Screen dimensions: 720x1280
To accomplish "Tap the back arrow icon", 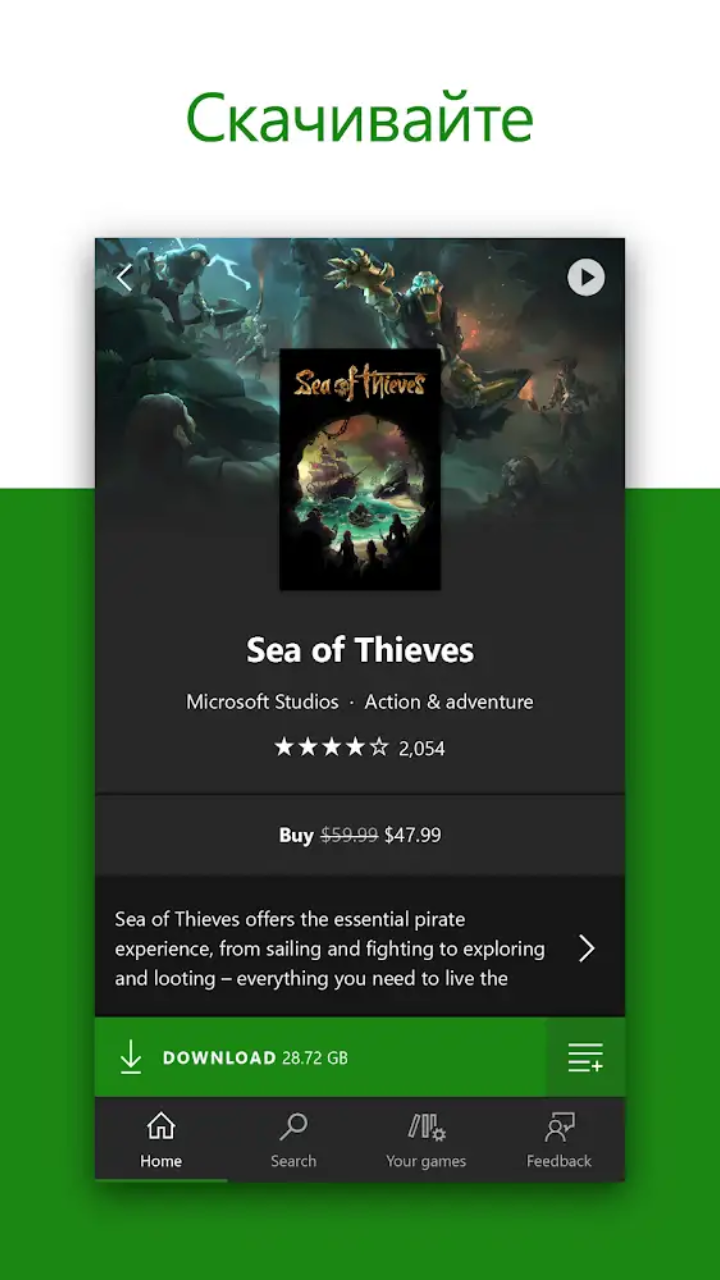I will click(125, 277).
